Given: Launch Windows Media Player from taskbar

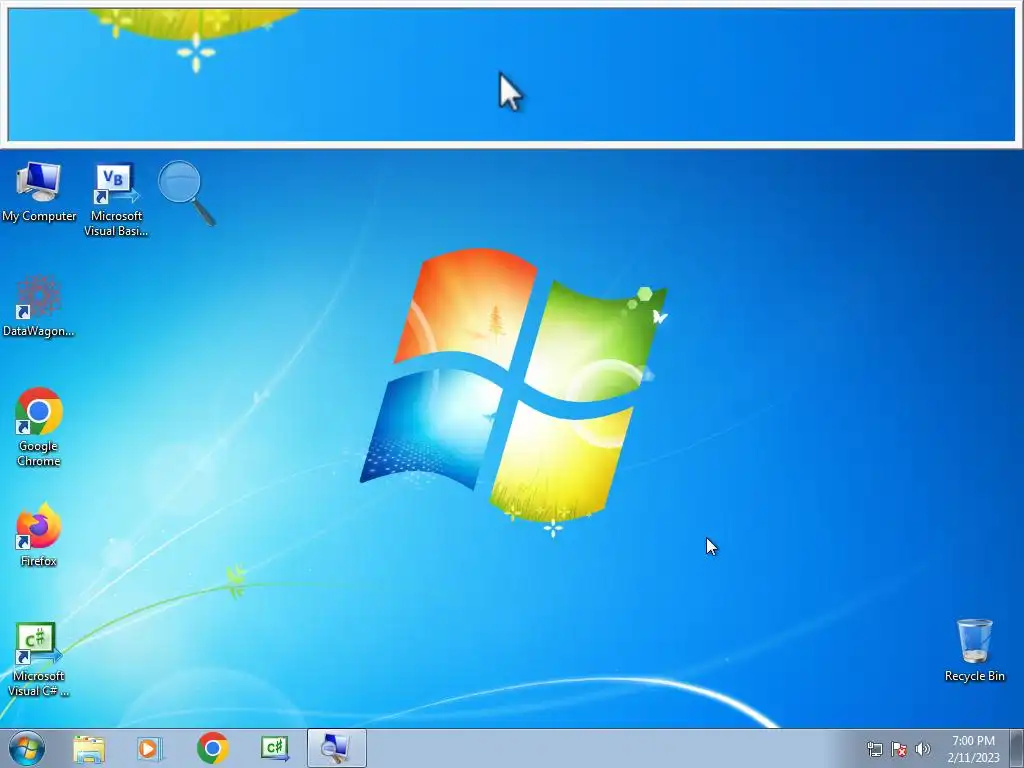Looking at the screenshot, I should point(150,748).
